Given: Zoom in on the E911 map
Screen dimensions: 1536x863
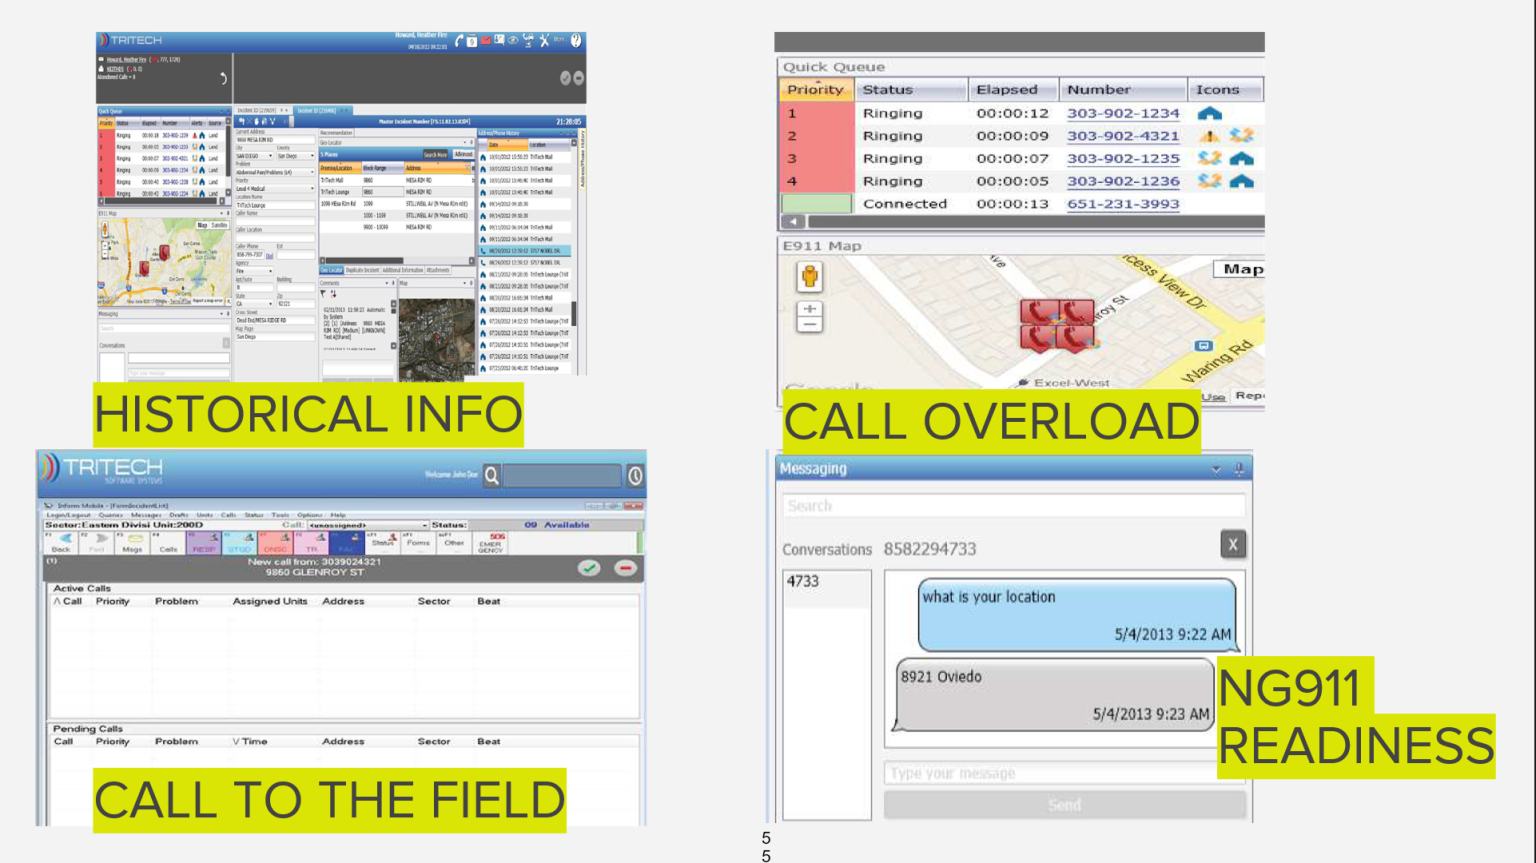Looking at the screenshot, I should (810, 309).
